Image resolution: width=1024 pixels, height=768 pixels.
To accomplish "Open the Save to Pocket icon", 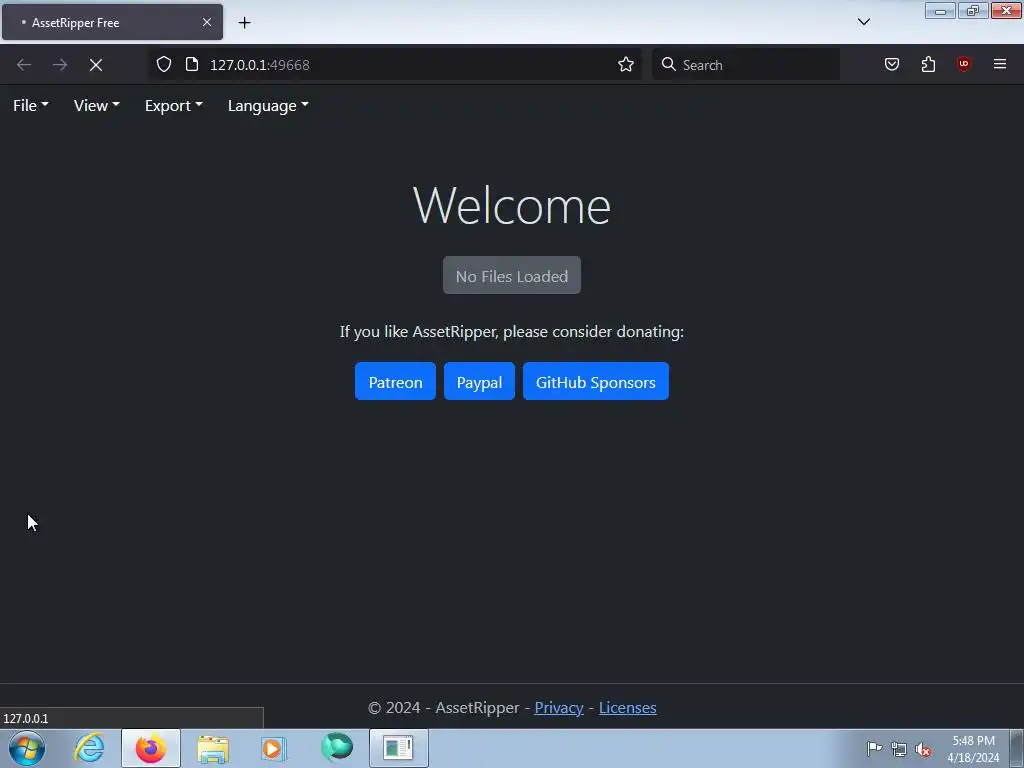I will coord(892,65).
